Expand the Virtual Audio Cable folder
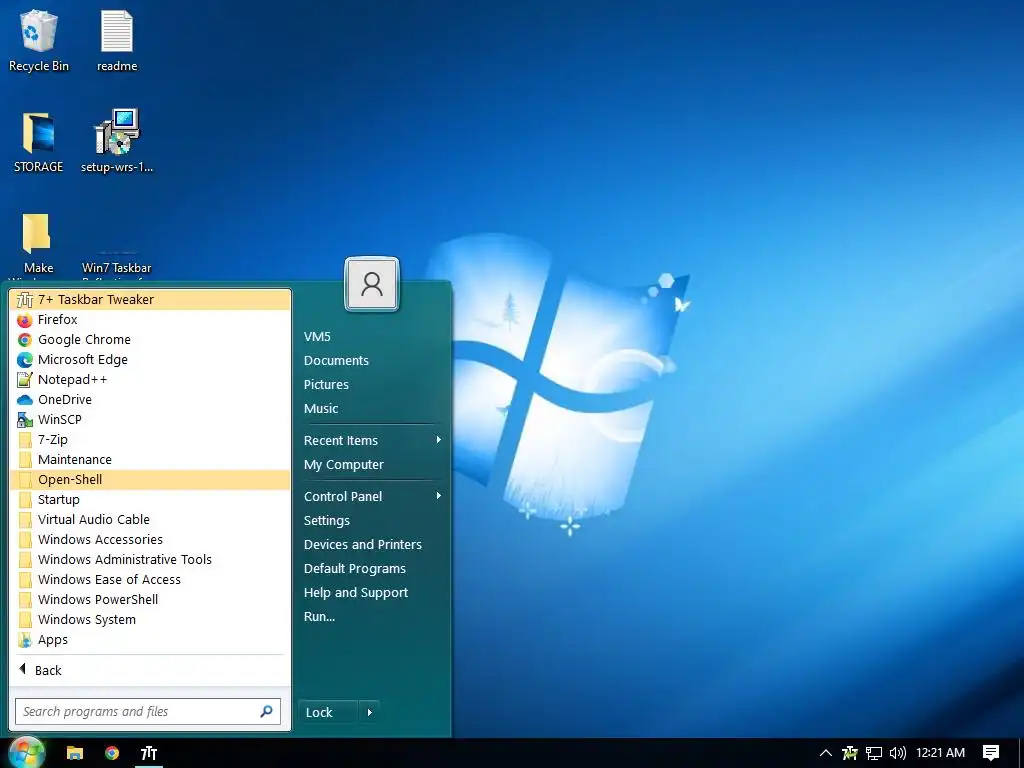This screenshot has height=768, width=1024. (x=150, y=520)
